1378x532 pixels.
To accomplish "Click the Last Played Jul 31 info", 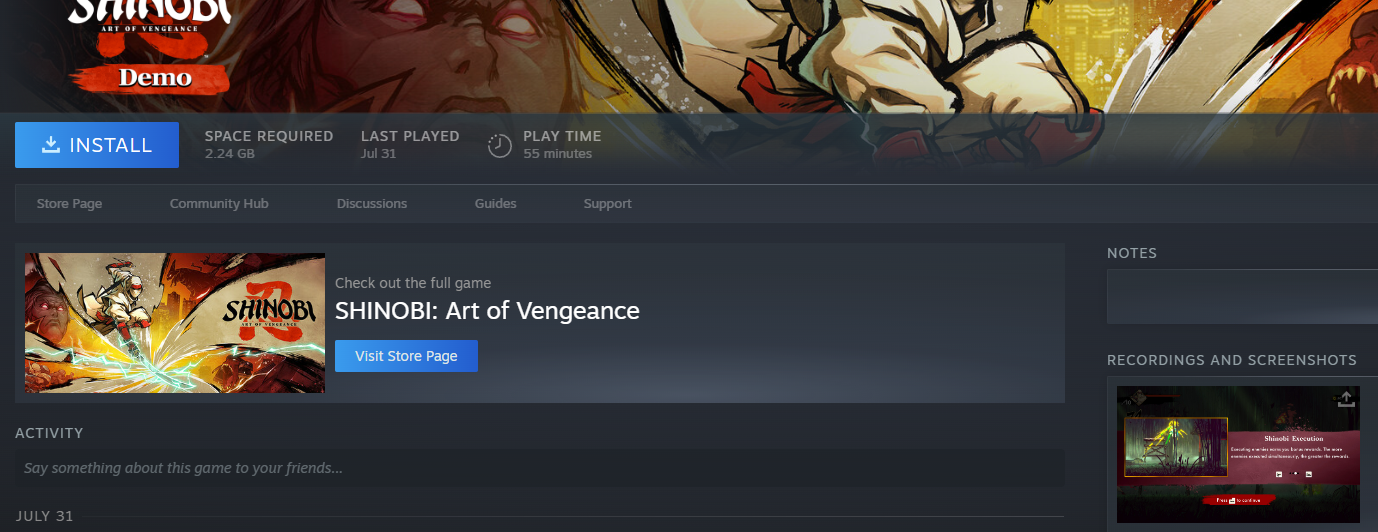I will point(410,145).
